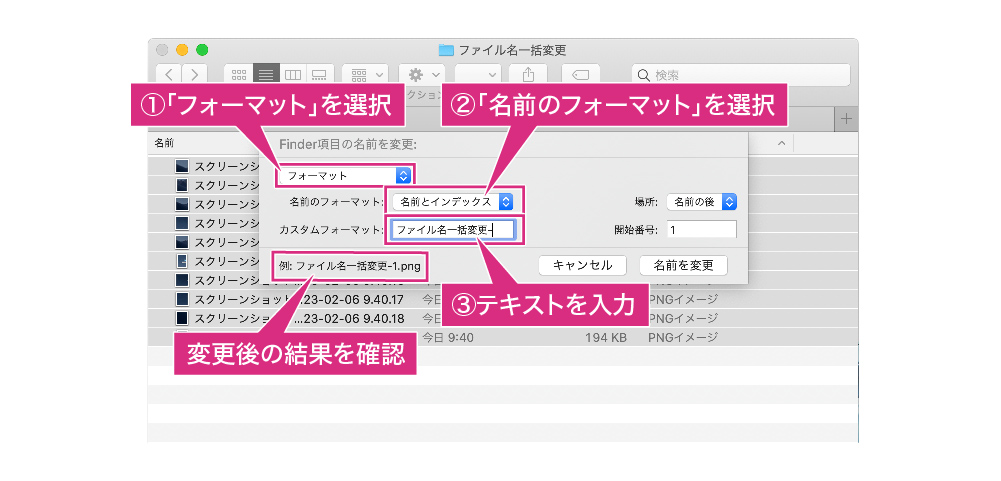Switch Finder to list view

(266, 75)
